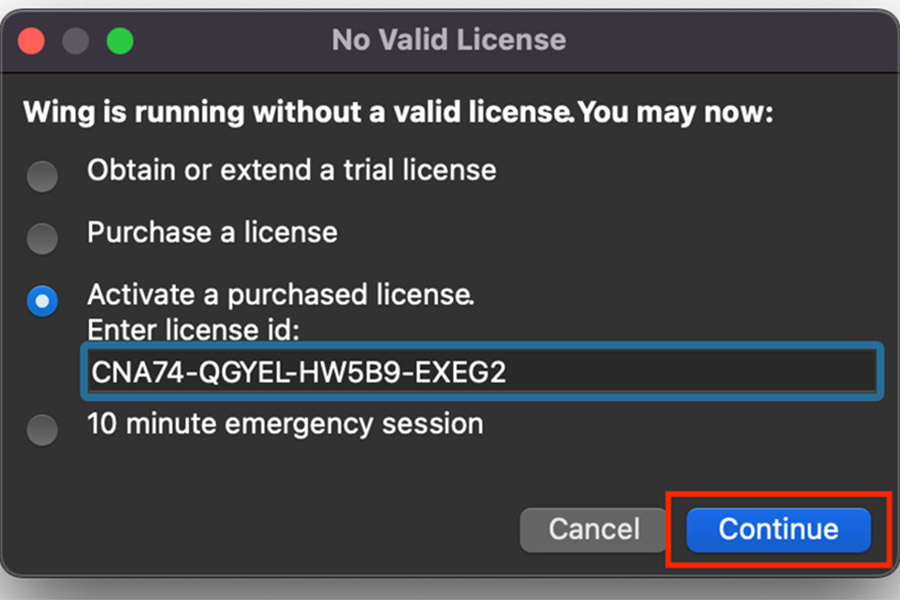Image resolution: width=900 pixels, height=600 pixels.
Task: Select the Activate a purchased license radio
Action: (42, 301)
